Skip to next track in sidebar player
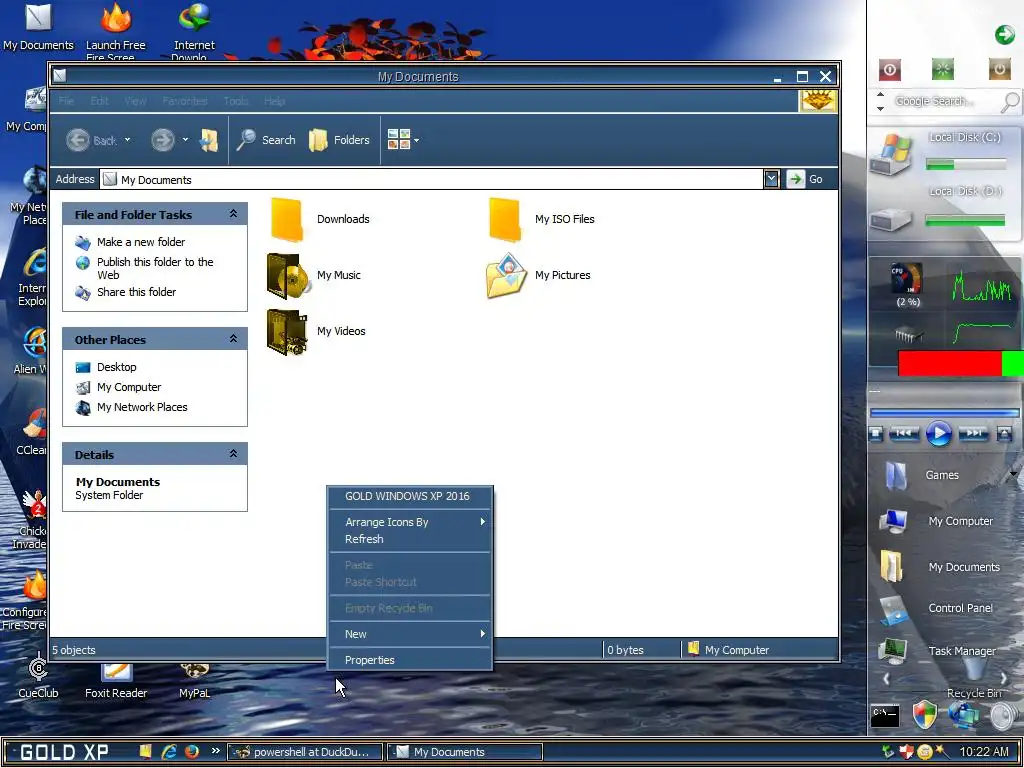The height and width of the screenshot is (768, 1024). [973, 433]
